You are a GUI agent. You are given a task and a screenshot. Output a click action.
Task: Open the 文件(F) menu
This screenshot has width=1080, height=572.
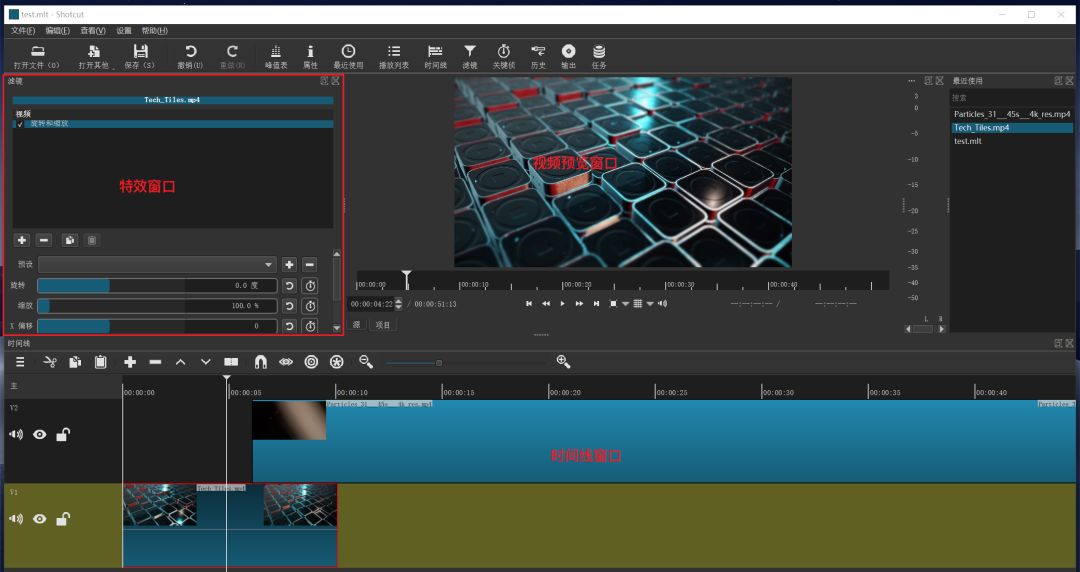[x=23, y=31]
